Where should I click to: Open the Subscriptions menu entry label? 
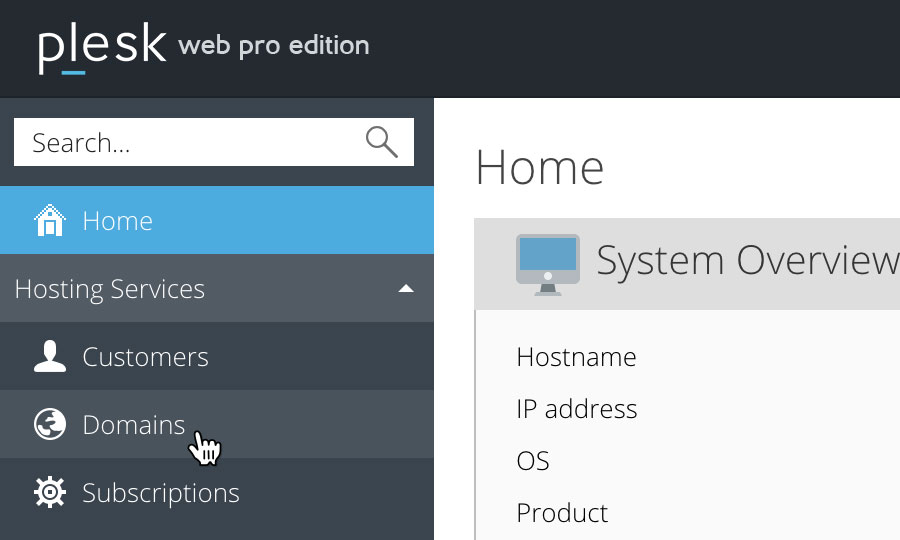pyautogui.click(x=161, y=494)
